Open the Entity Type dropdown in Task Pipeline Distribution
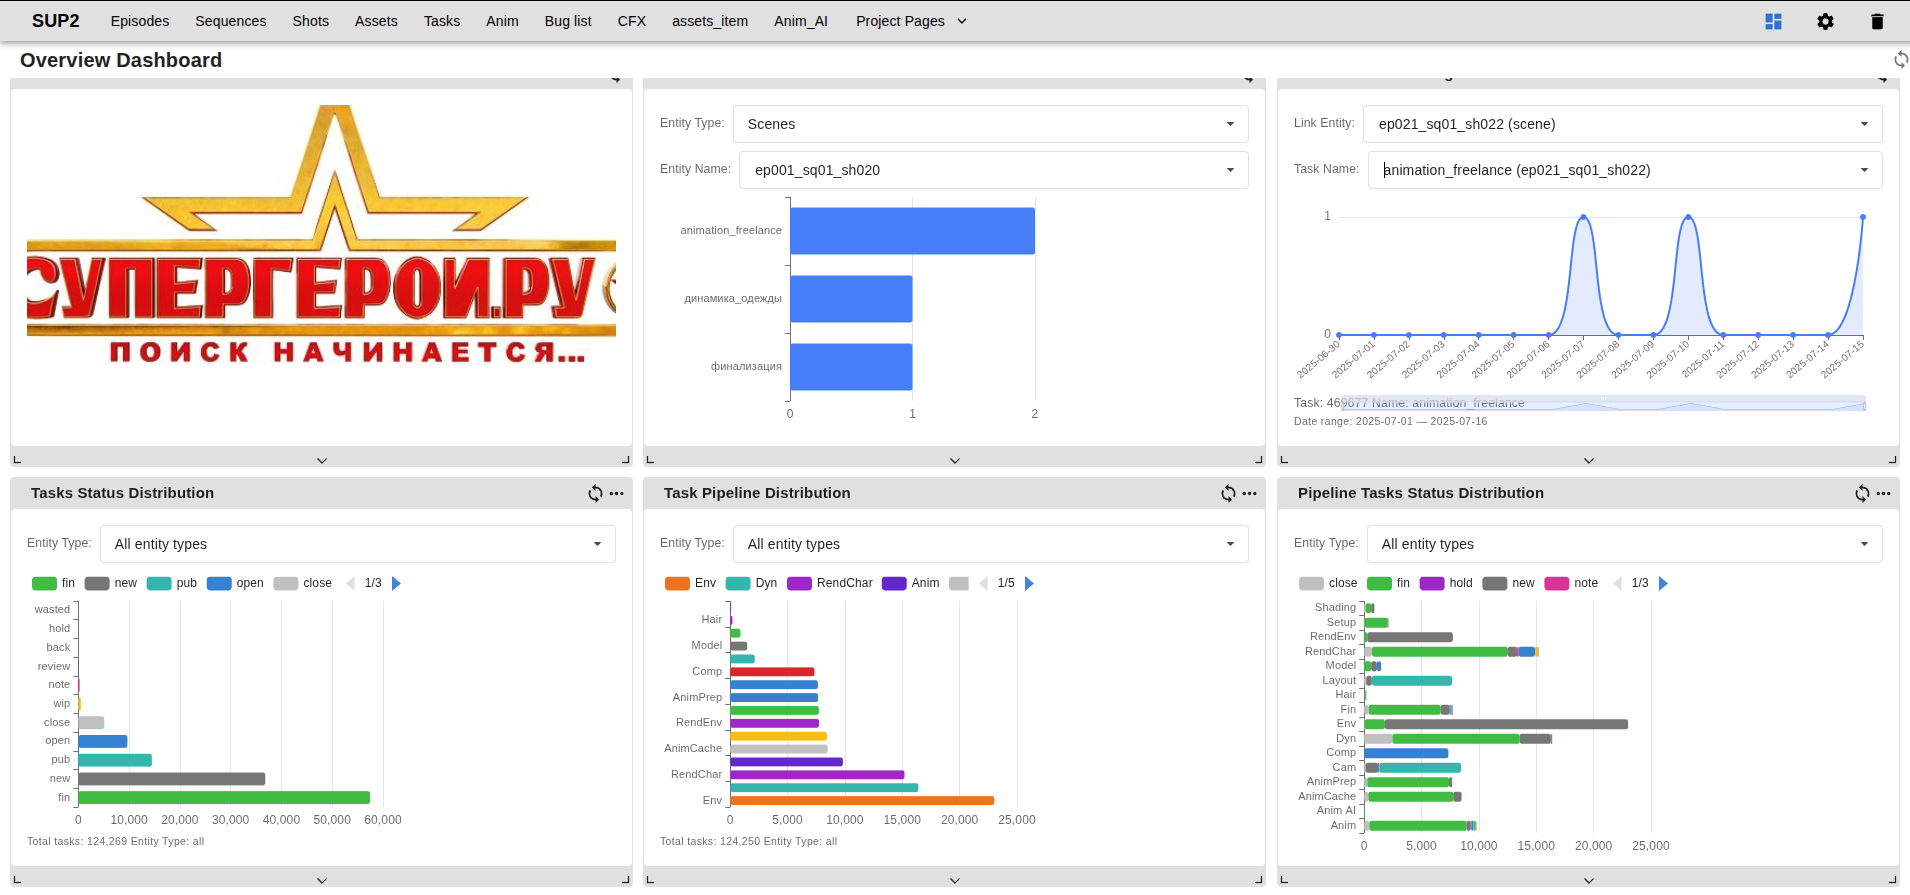 coord(991,544)
